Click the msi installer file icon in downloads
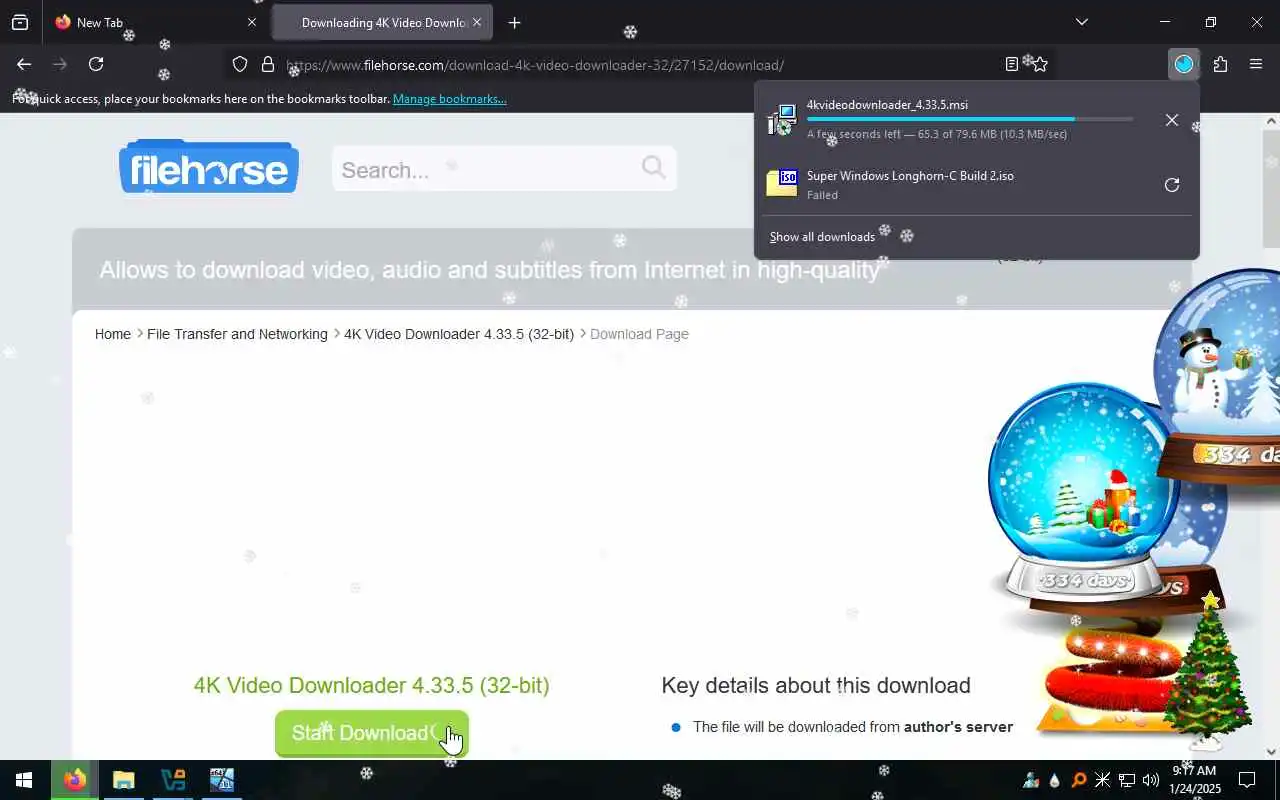This screenshot has width=1280, height=800. click(x=782, y=120)
